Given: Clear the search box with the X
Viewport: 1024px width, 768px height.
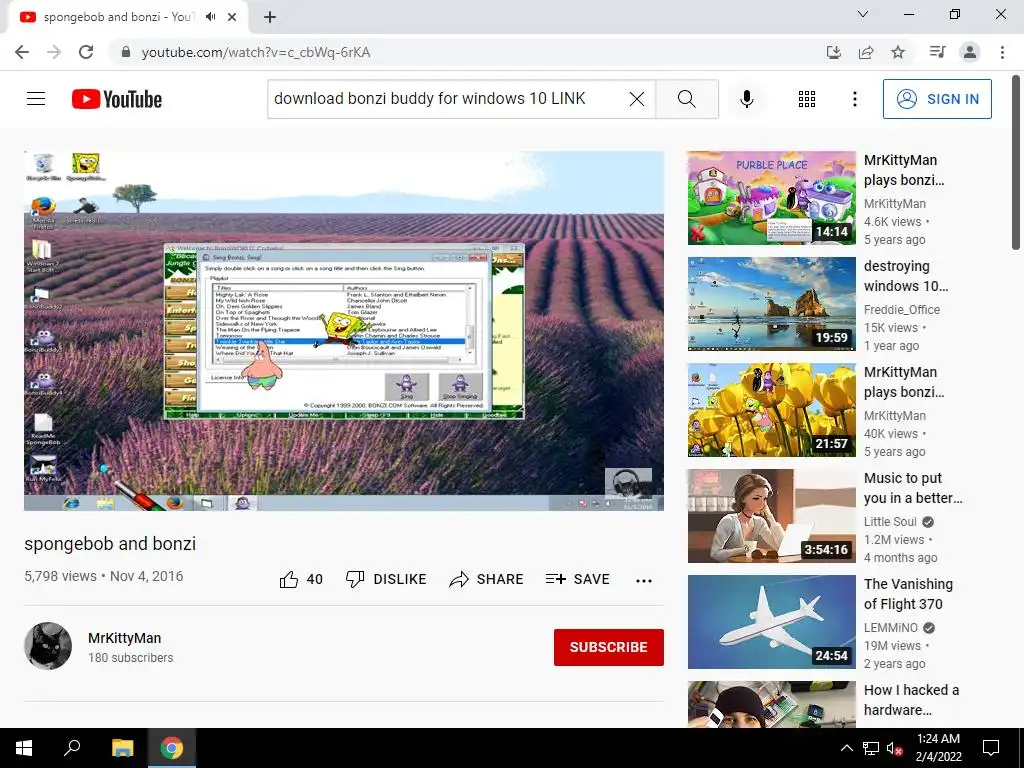Looking at the screenshot, I should point(637,99).
